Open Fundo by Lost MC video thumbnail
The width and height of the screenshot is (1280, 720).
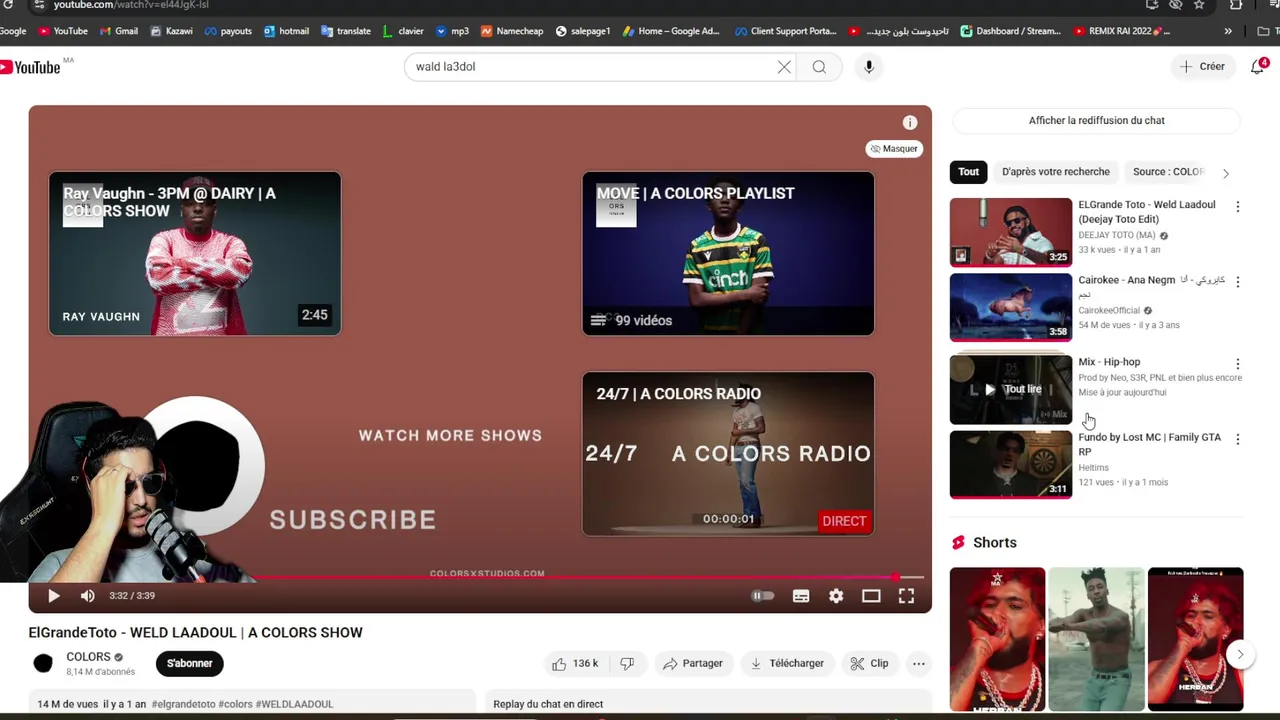[x=1010, y=465]
